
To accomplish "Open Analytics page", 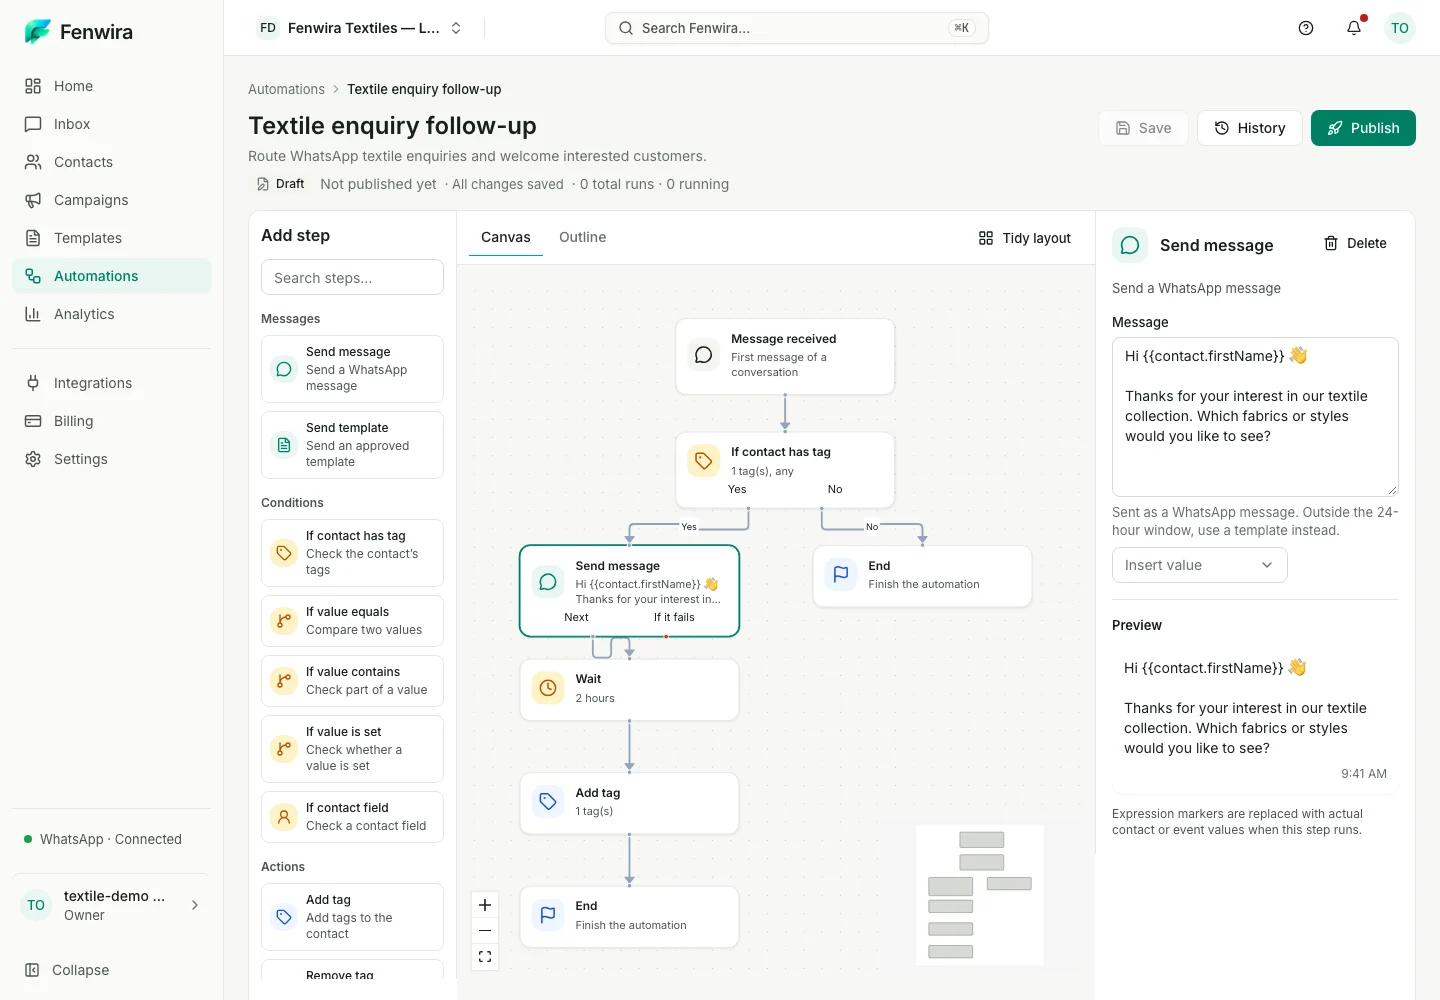I will coord(112,314).
